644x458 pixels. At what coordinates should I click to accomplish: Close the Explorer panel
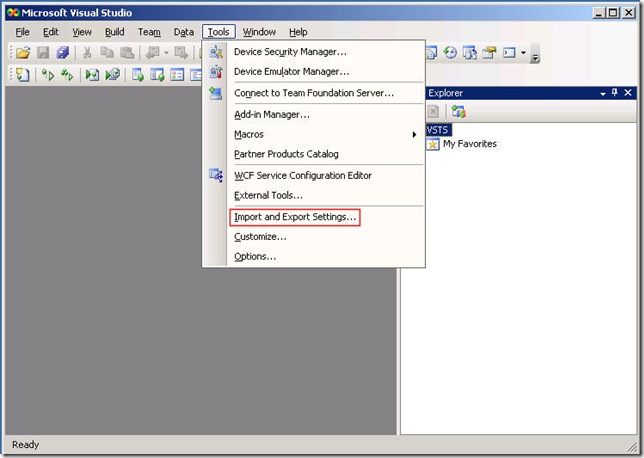[628, 93]
